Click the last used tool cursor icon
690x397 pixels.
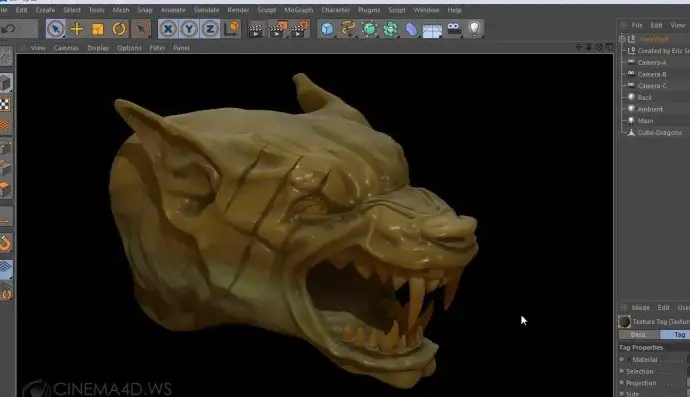click(x=141, y=29)
